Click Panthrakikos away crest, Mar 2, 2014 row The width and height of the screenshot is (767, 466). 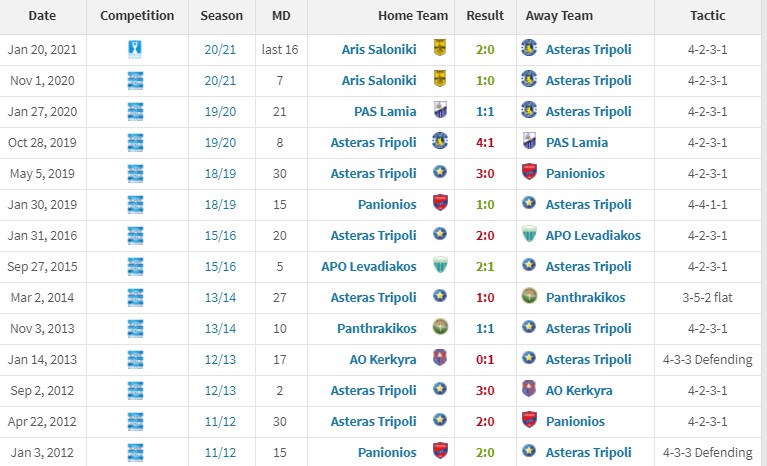click(529, 296)
